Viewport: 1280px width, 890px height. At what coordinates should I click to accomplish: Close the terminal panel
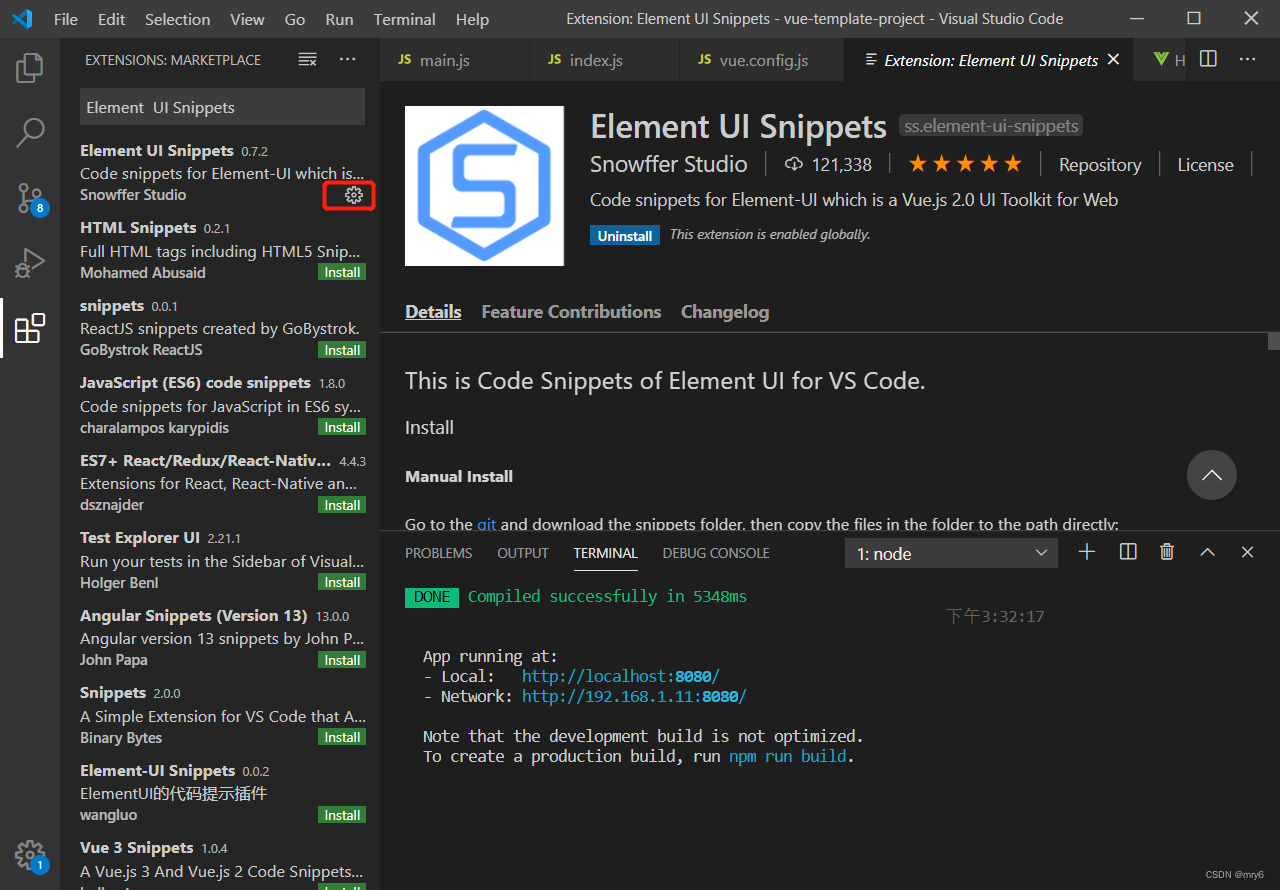pyautogui.click(x=1247, y=552)
